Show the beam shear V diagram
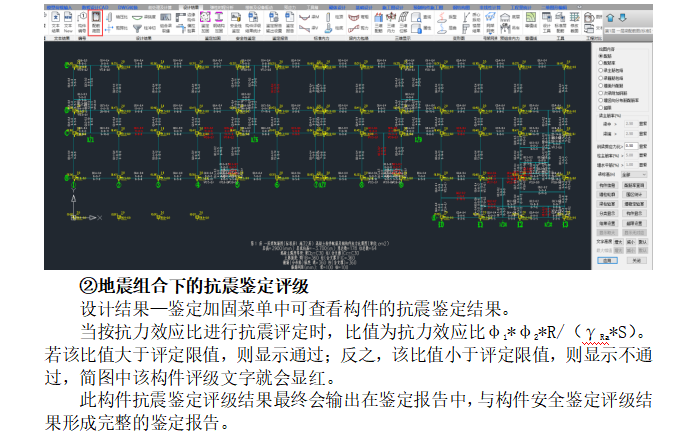The image size is (690, 446). [308, 28]
